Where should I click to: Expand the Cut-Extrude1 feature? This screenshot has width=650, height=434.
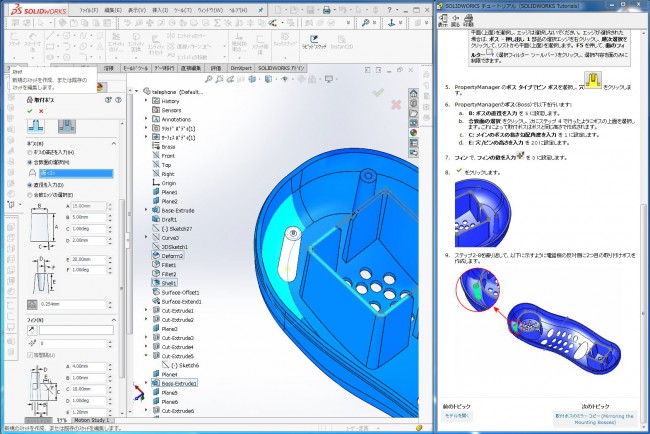[146, 310]
